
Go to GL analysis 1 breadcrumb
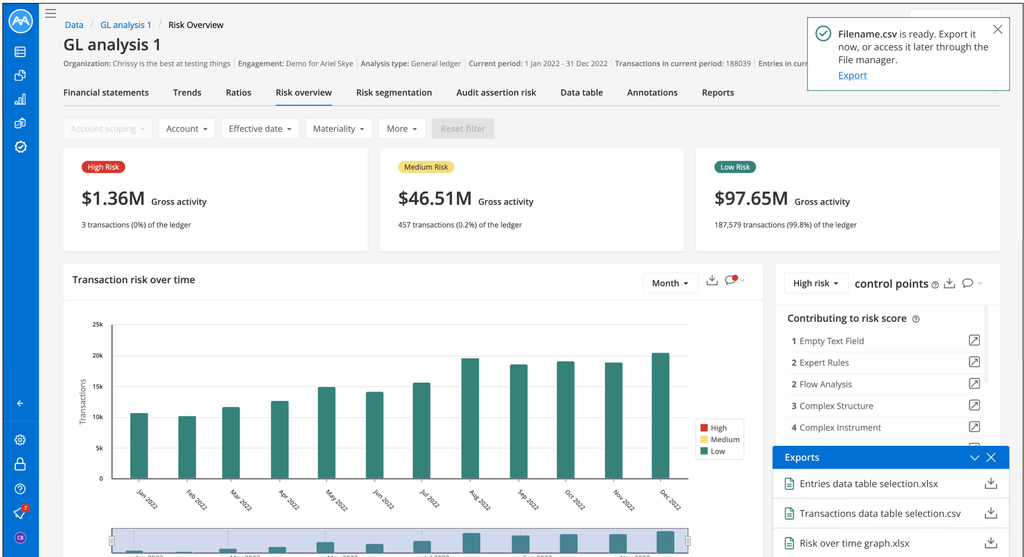125,25
